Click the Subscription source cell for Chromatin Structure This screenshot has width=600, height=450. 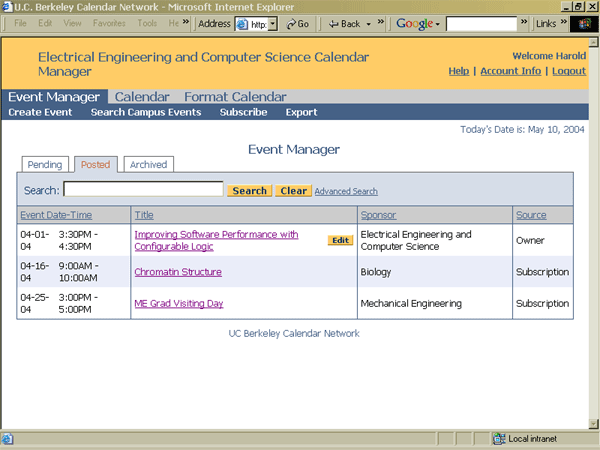point(542,272)
